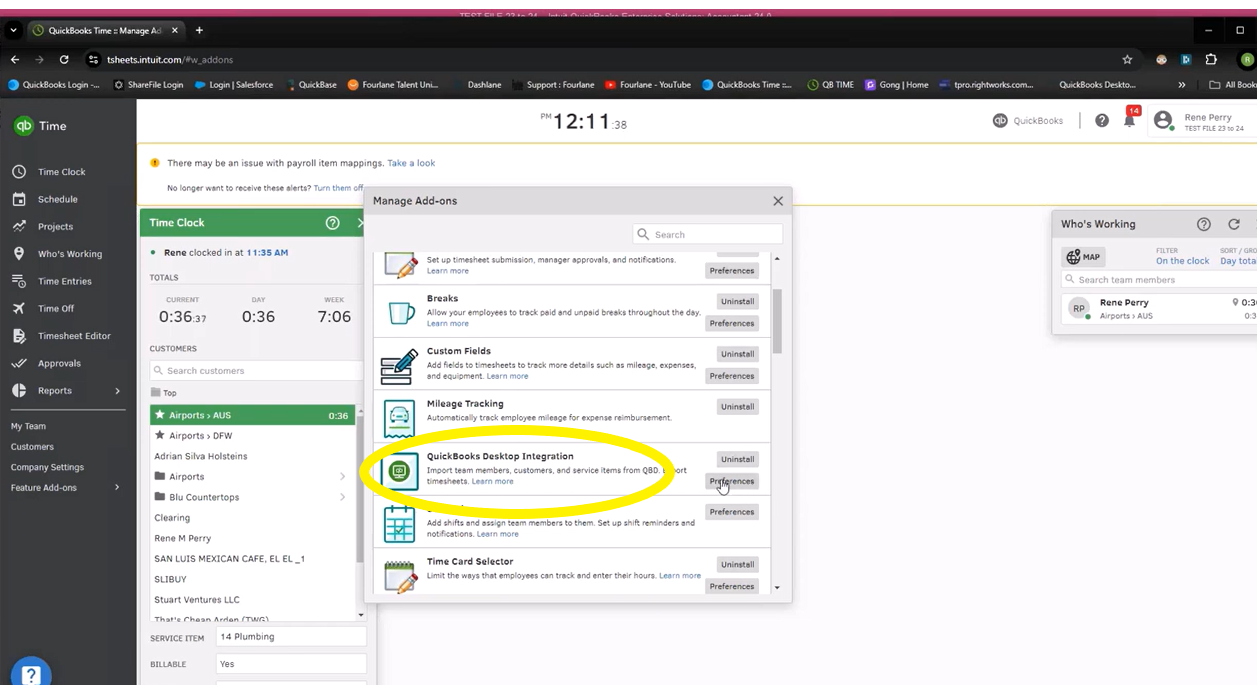1257x685 pixels.
Task: Go to Approvals in the sidebar
Action: pos(59,364)
